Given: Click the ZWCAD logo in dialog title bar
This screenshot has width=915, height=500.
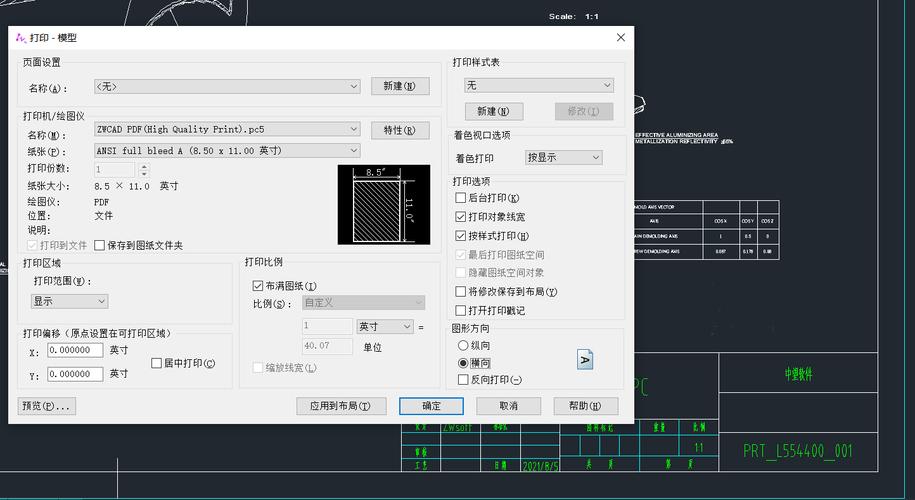Looking at the screenshot, I should 20,38.
